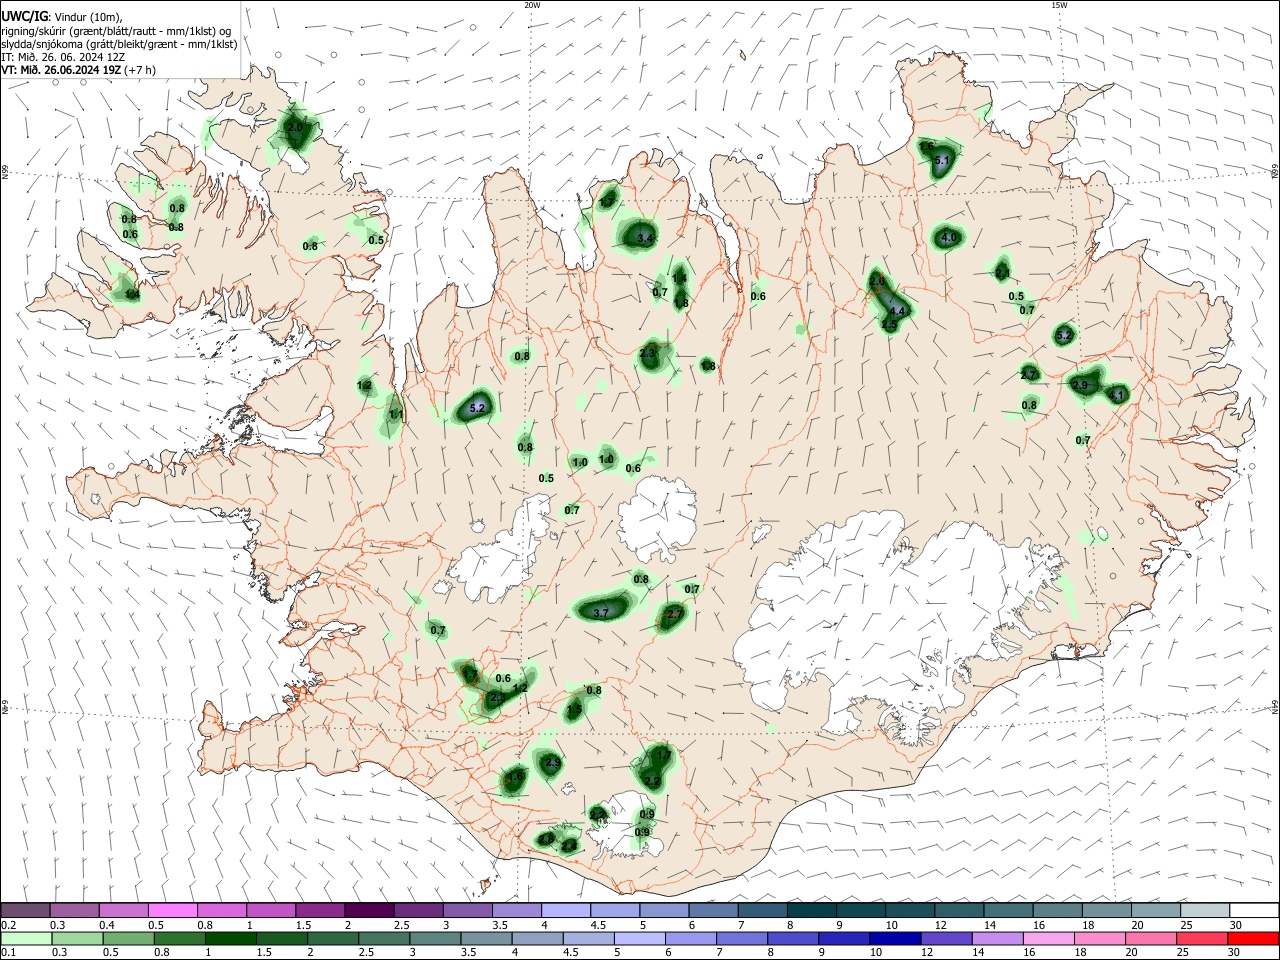Click the 'slydda/snjókoma' legend description line
The height and width of the screenshot is (960, 1280).
(x=119, y=44)
